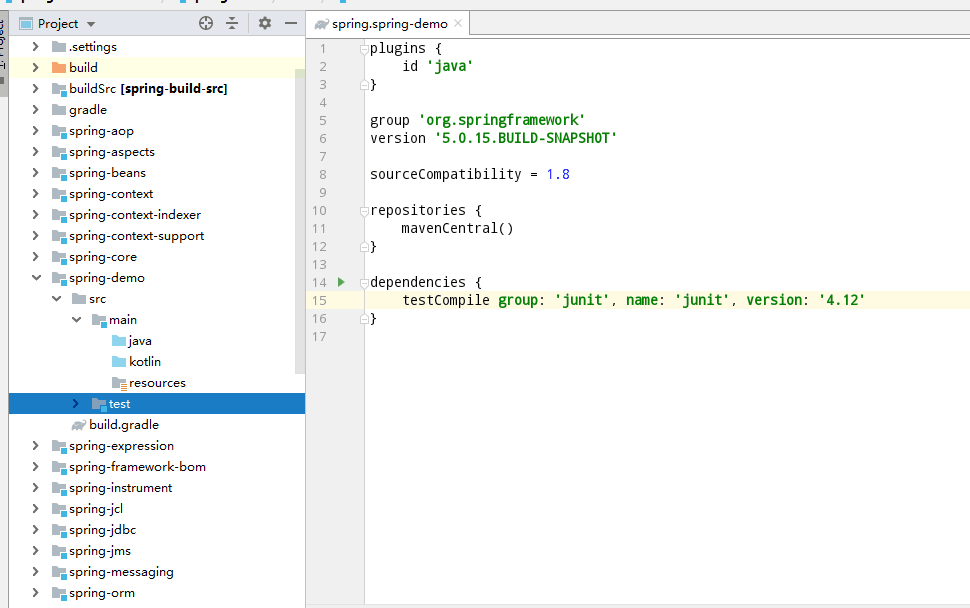
Task: Click the build.gradle file icon
Action: pos(79,425)
